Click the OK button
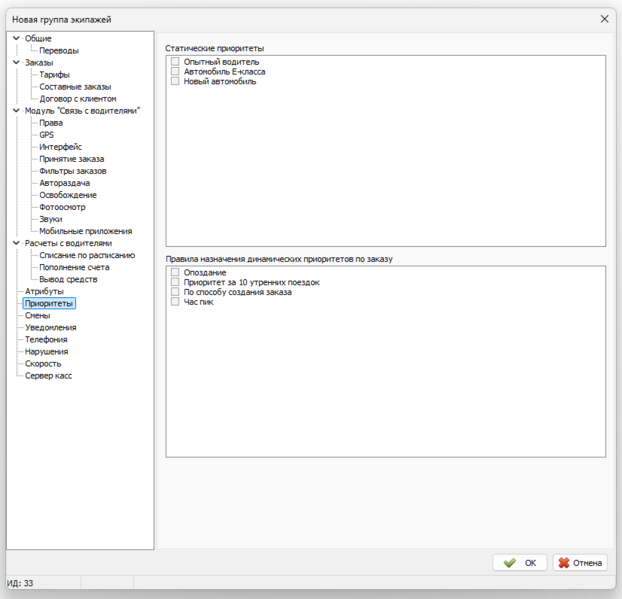622x599 pixels. (x=520, y=563)
